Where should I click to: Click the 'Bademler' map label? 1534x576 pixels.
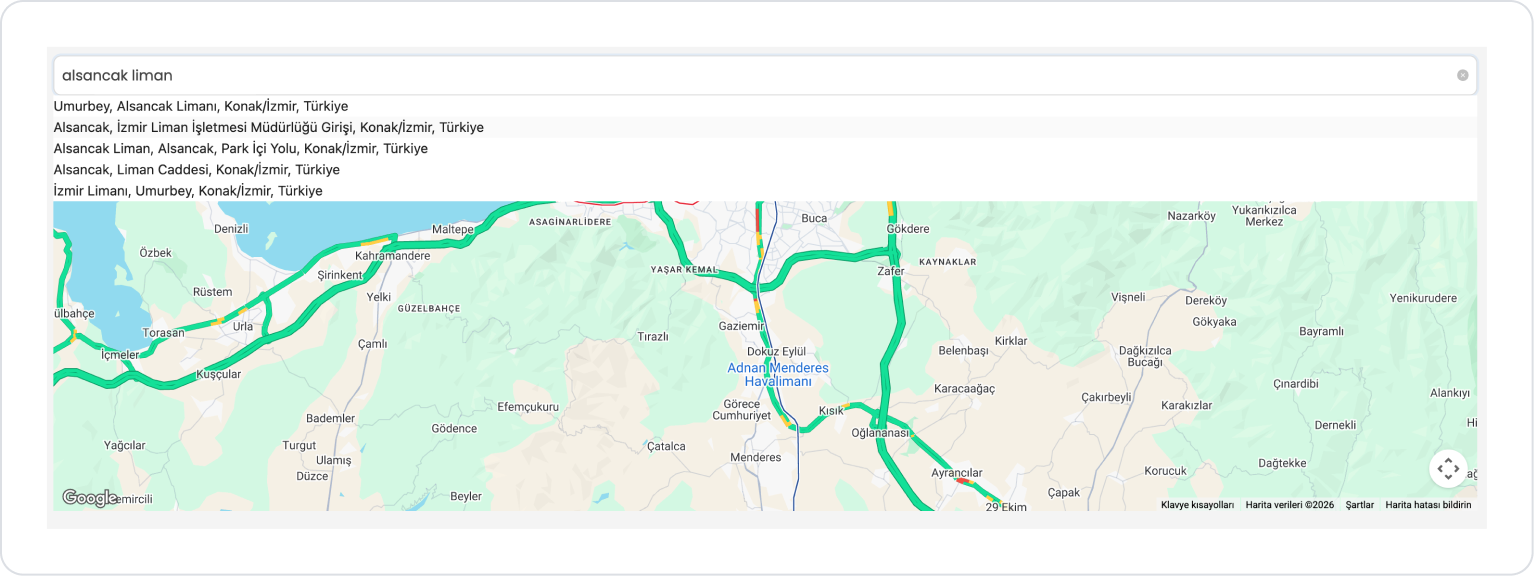point(330,418)
